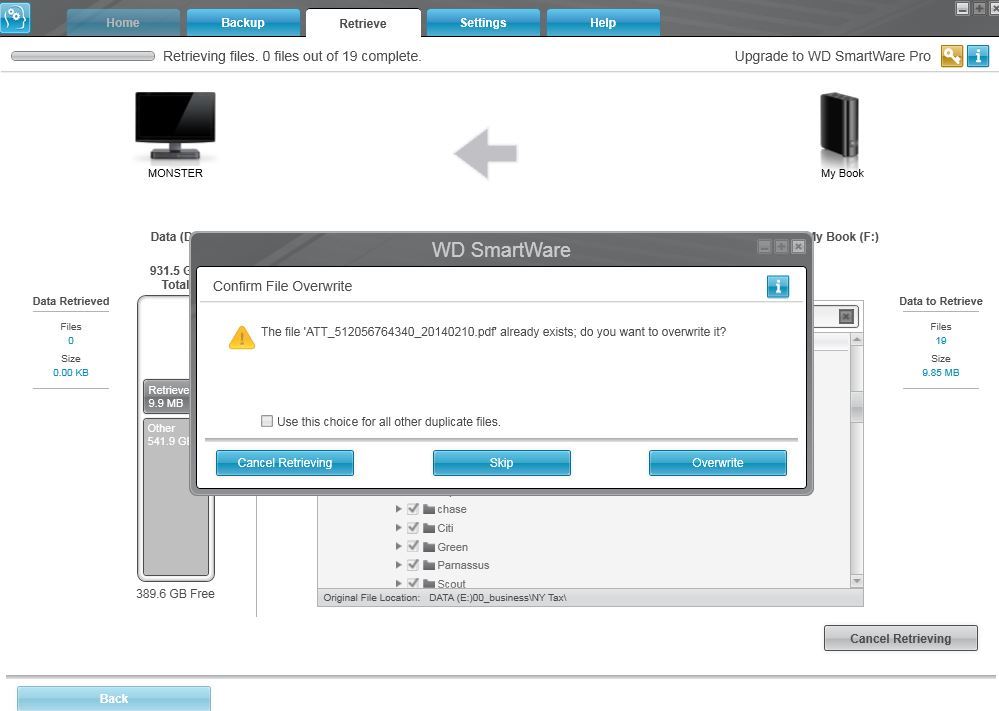Image resolution: width=999 pixels, height=711 pixels.
Task: Close the WD SmartWare dialog
Action: coord(798,247)
